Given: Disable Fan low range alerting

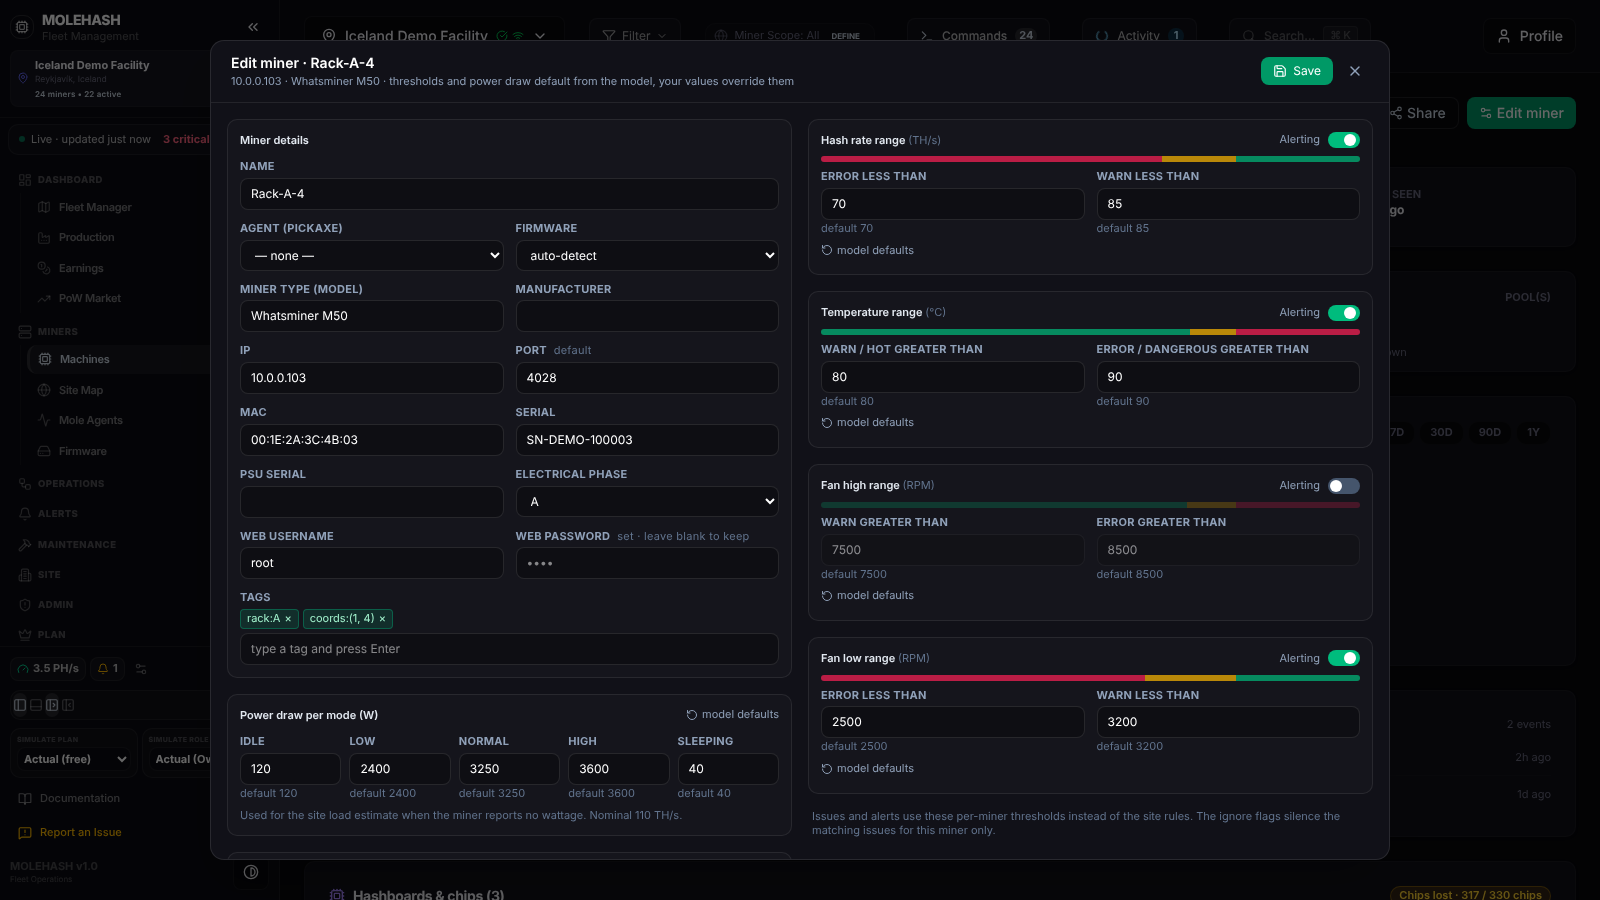Looking at the screenshot, I should pos(1343,658).
